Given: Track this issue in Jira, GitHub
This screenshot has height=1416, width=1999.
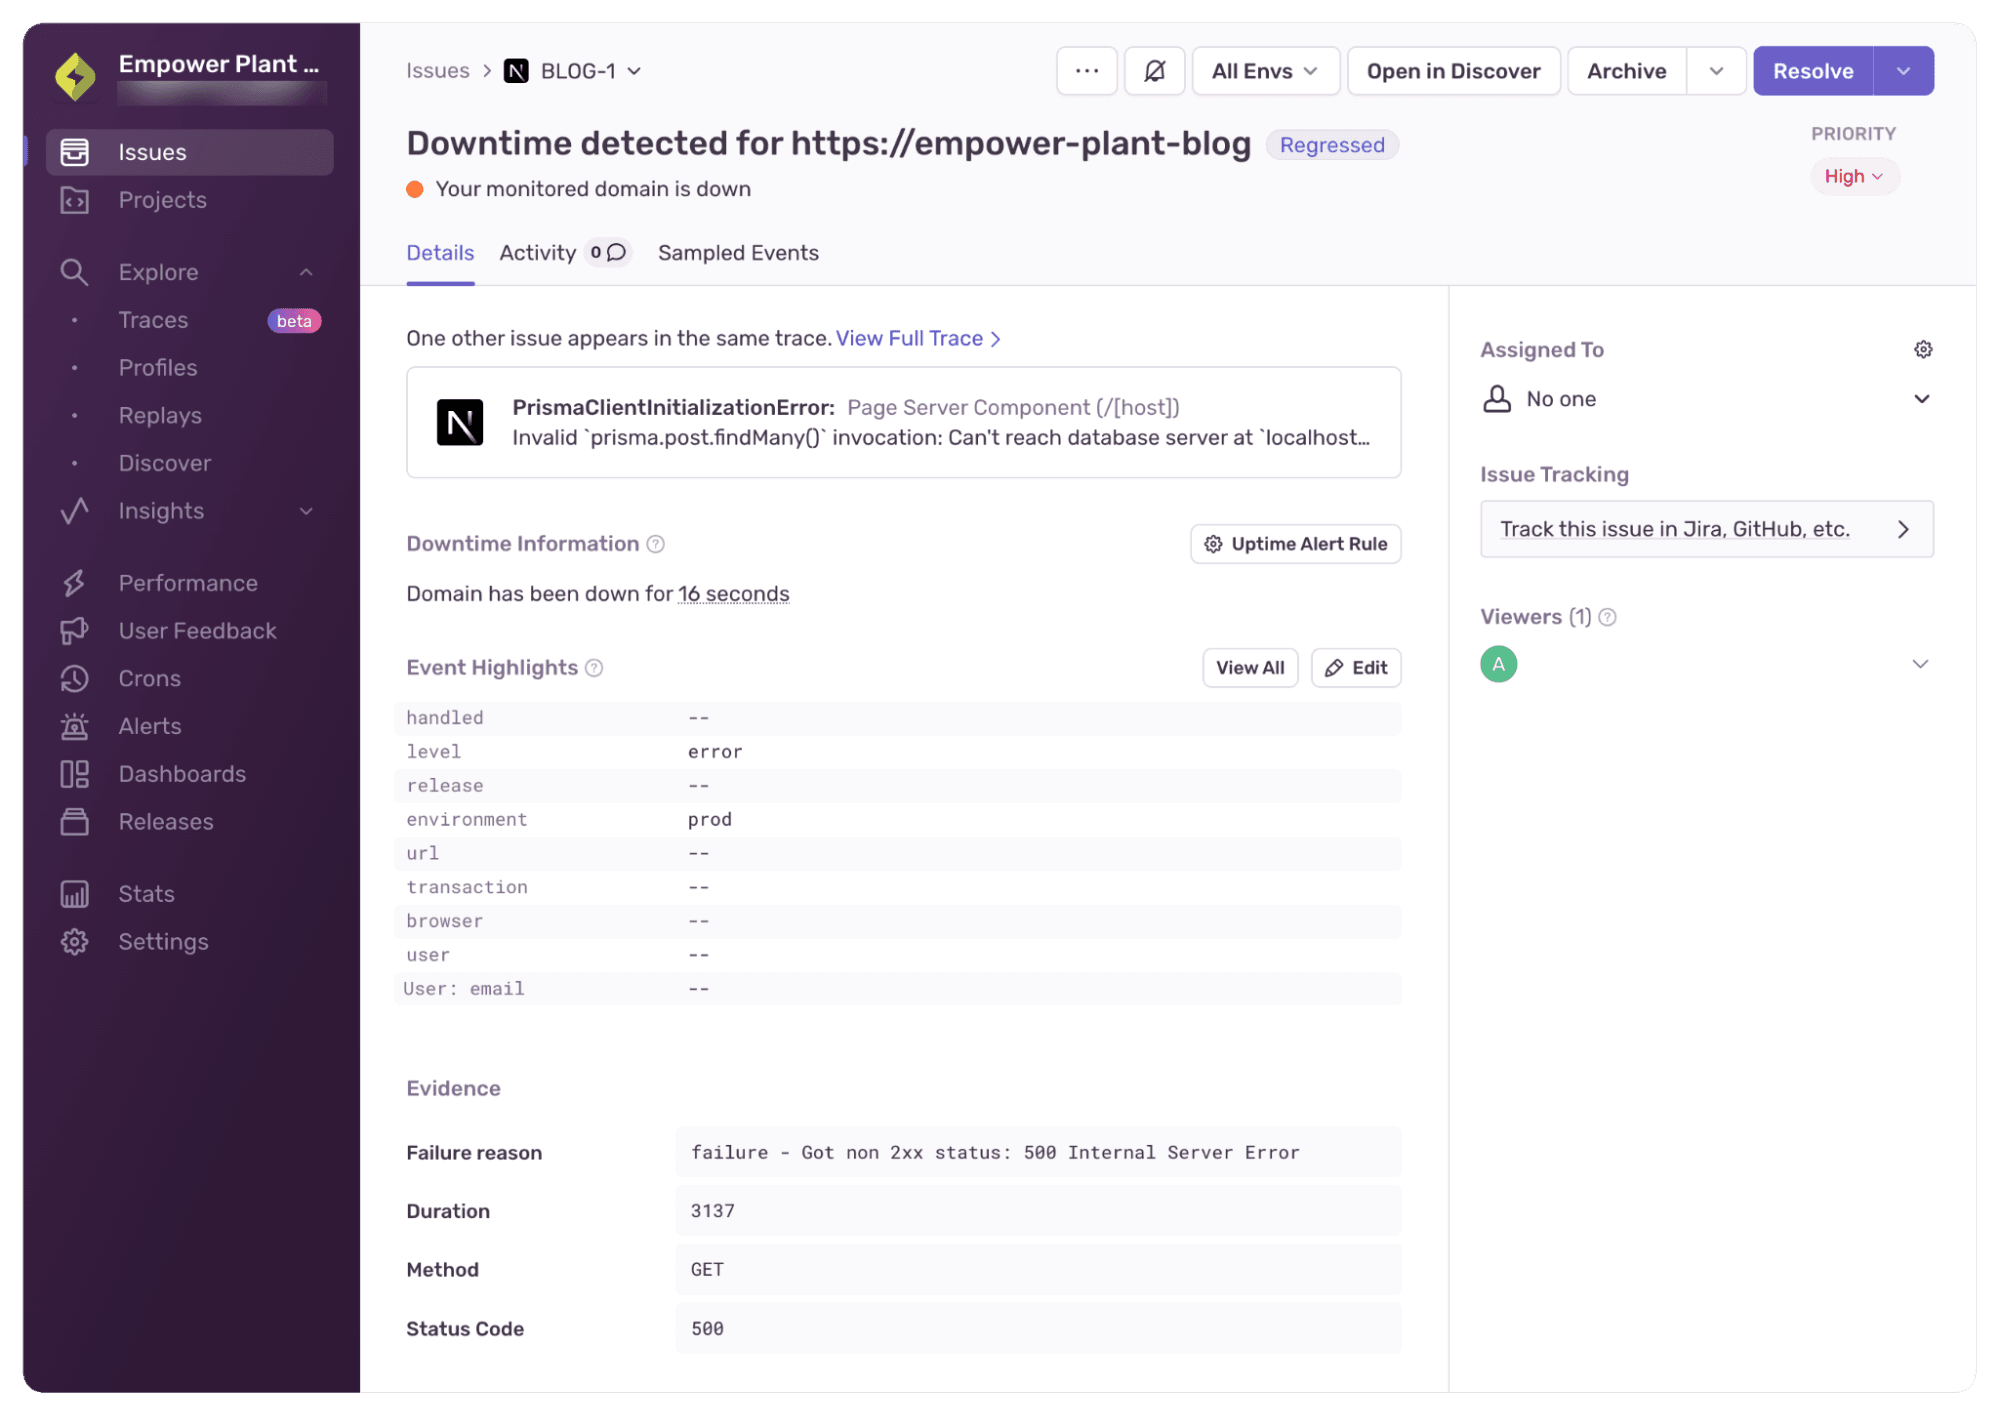Looking at the screenshot, I should coord(1706,529).
